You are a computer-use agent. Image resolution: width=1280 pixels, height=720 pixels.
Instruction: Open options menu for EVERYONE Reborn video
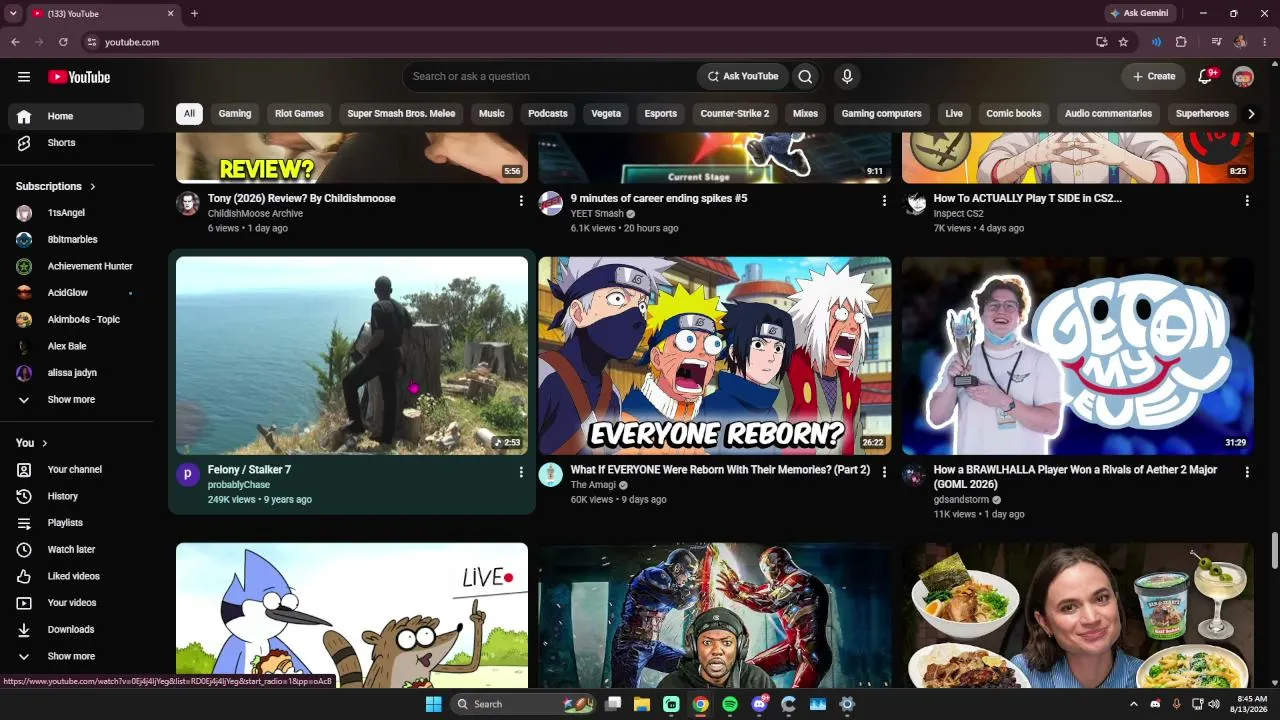point(884,472)
